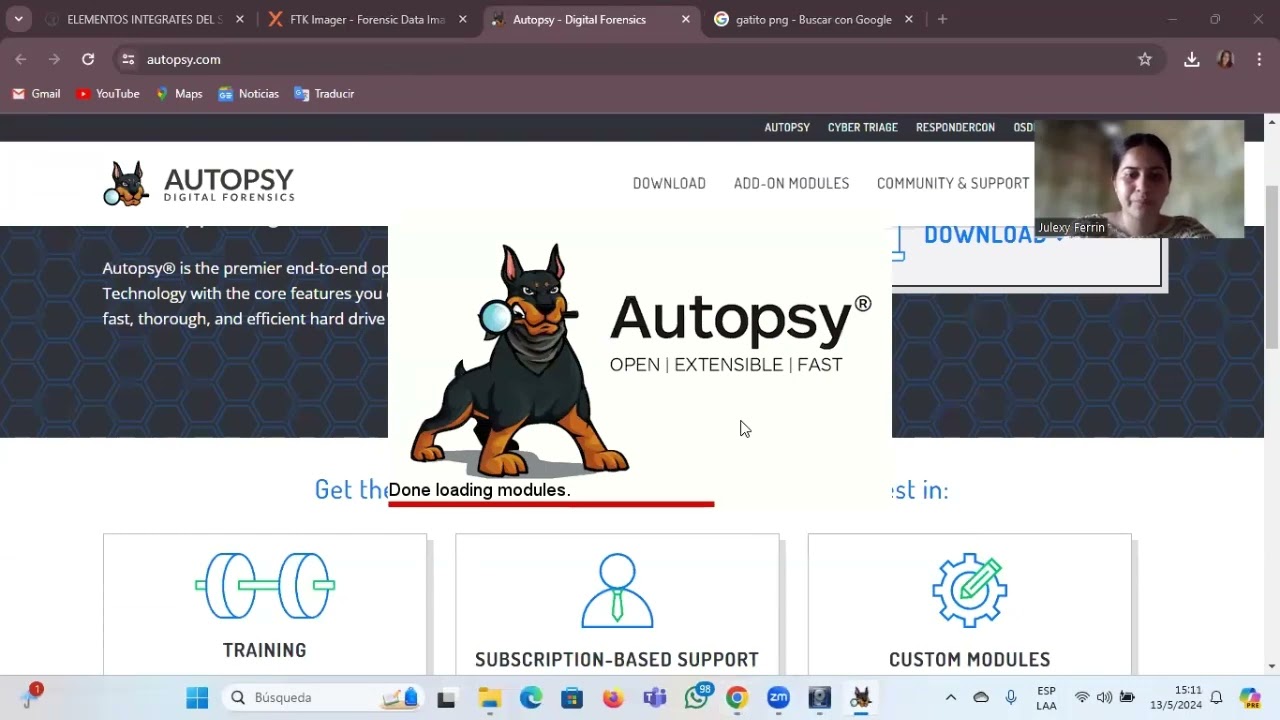This screenshot has width=1280, height=720.
Task: Open Microsoft Store from the taskbar
Action: coord(572,697)
